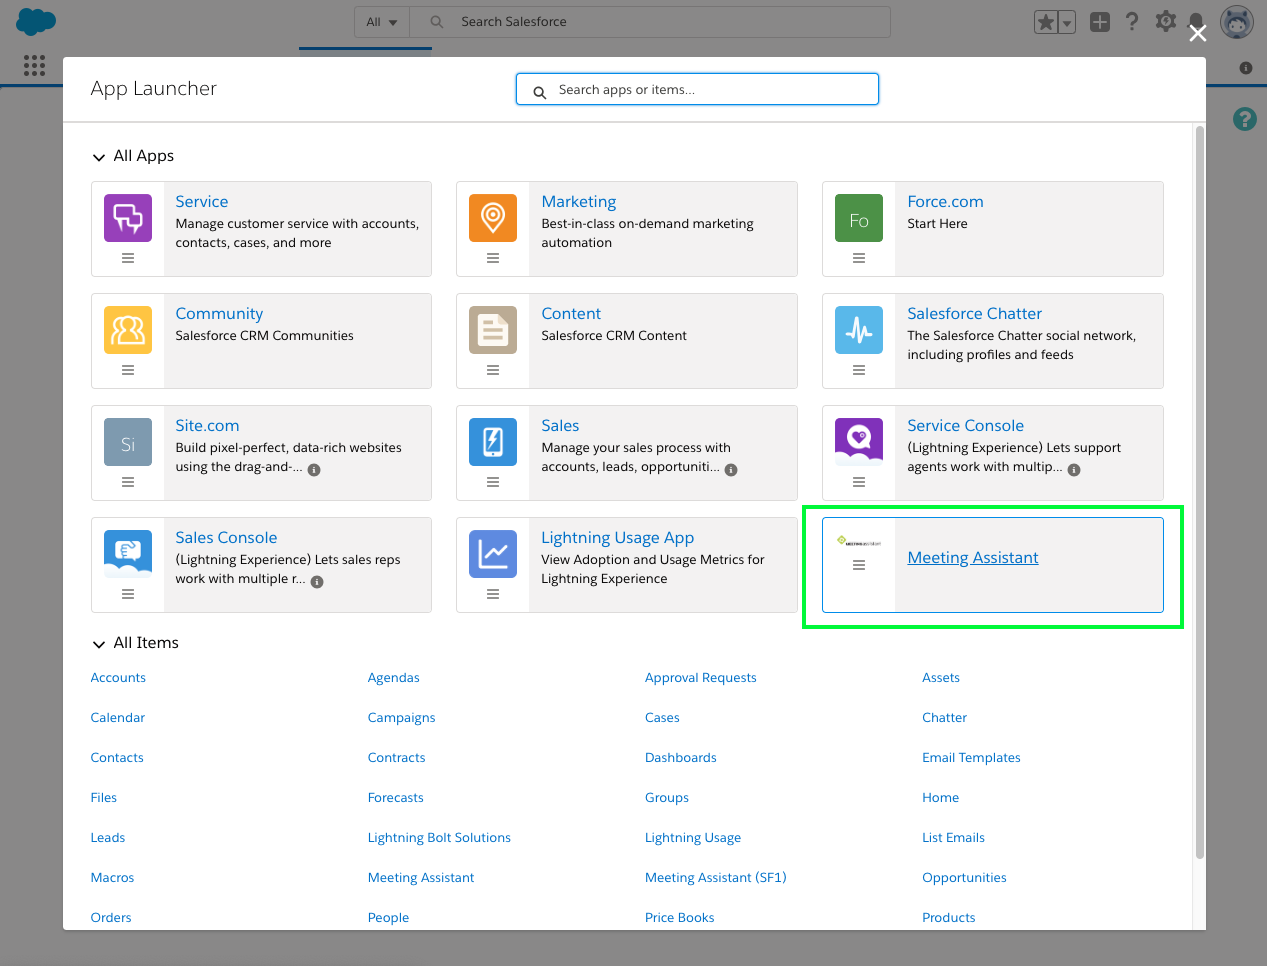Image resolution: width=1267 pixels, height=966 pixels.
Task: Open the Setup gear icon
Action: [1165, 22]
